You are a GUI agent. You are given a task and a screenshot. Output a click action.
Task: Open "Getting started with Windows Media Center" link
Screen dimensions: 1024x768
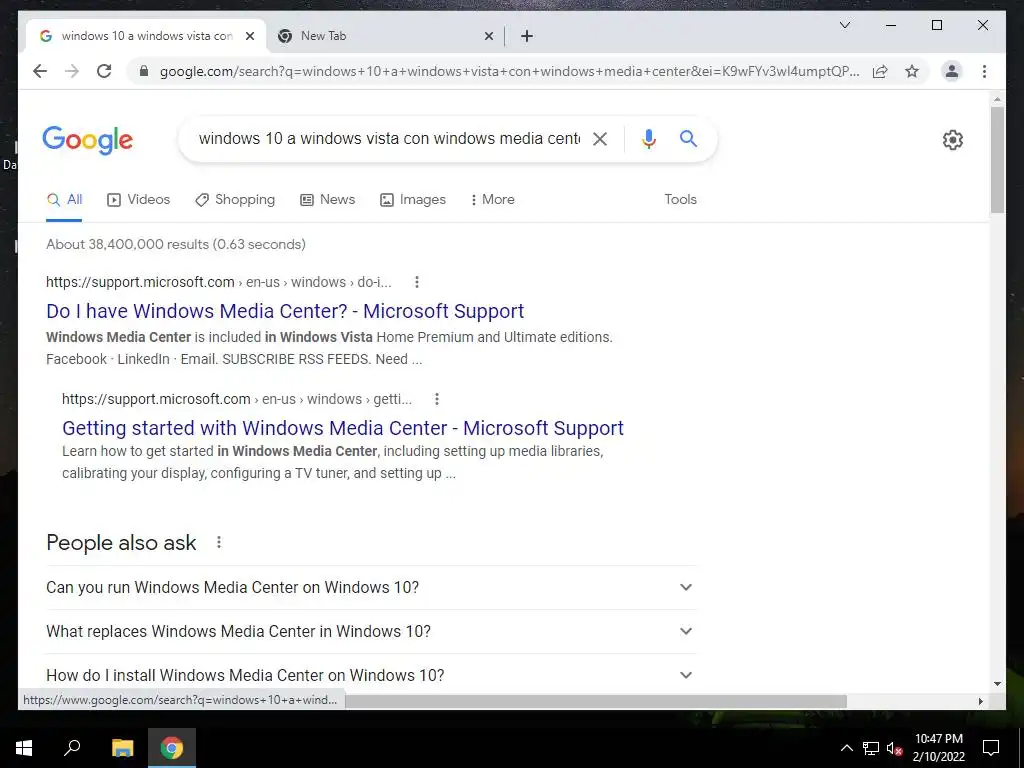click(x=343, y=428)
